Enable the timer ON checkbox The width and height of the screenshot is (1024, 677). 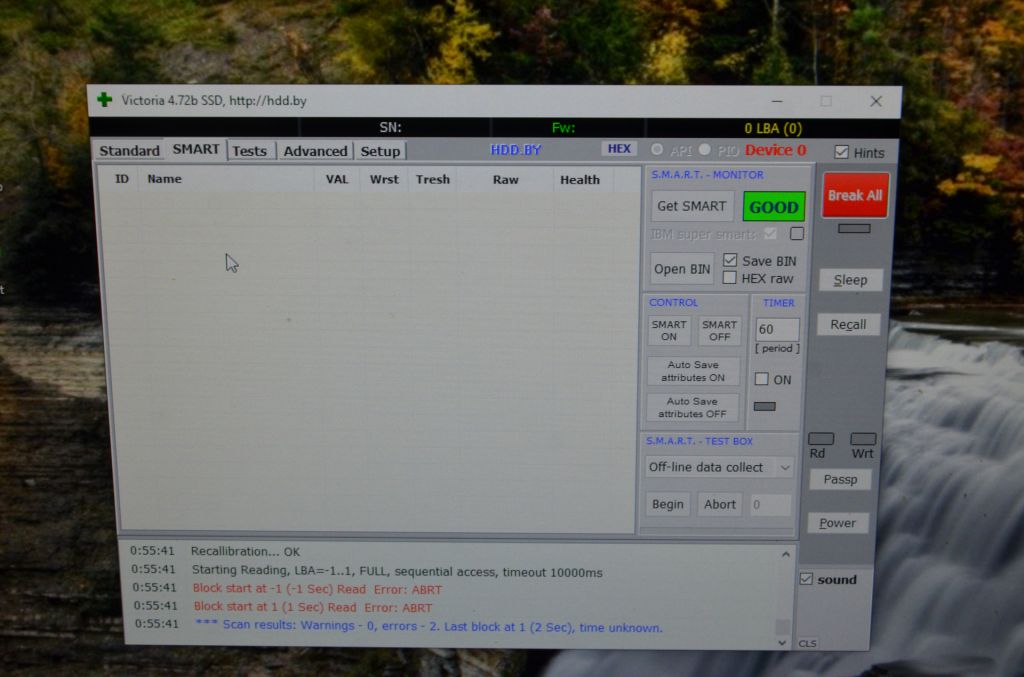pyautogui.click(x=761, y=379)
